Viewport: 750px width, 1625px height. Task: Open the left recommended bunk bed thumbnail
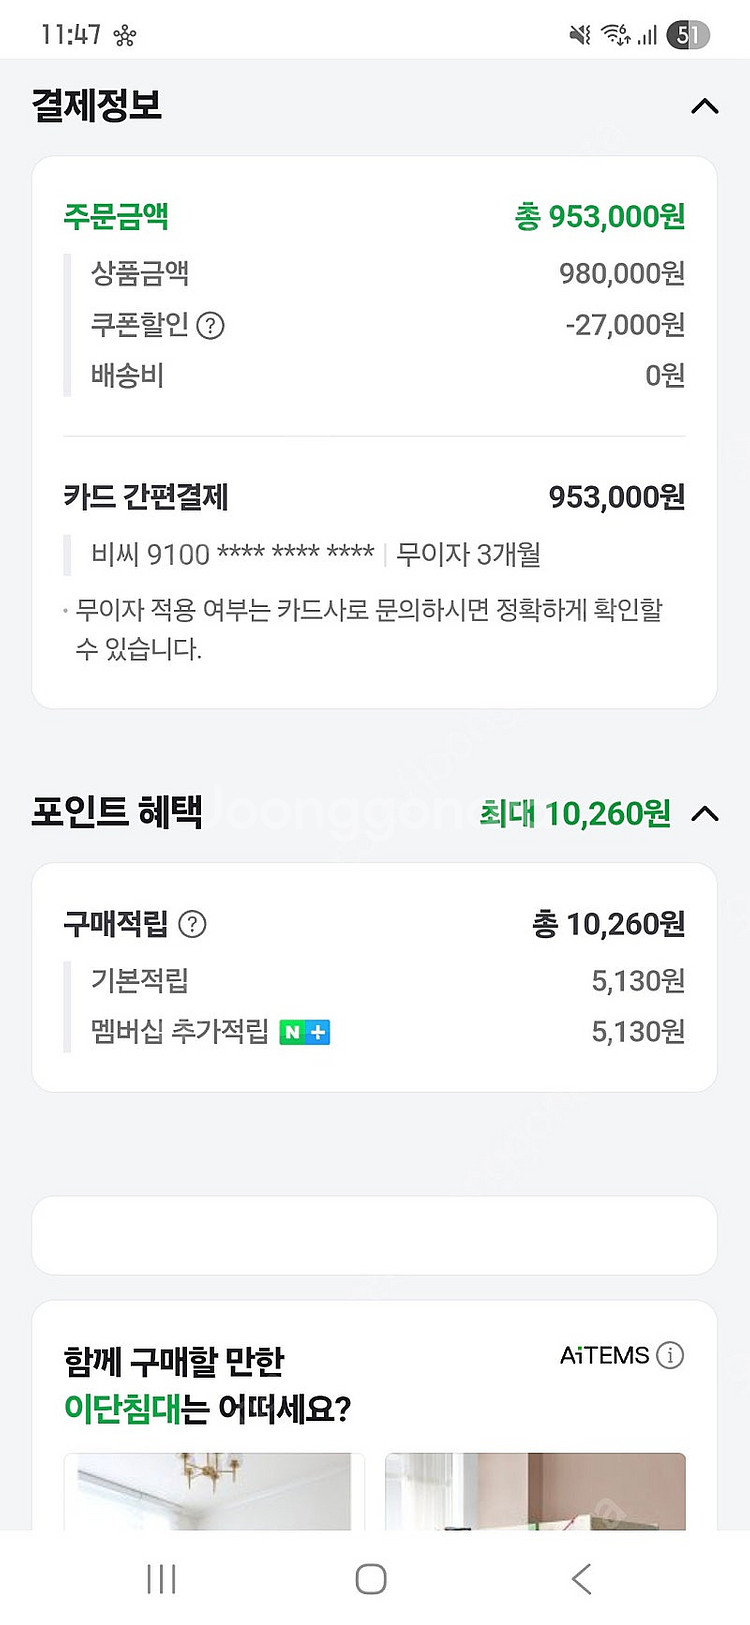pos(214,1491)
